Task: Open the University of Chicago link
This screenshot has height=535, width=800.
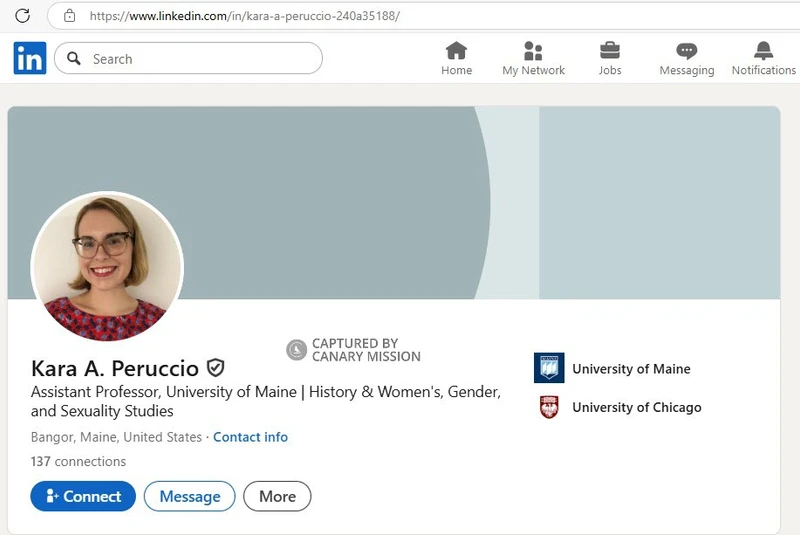Action: [637, 407]
